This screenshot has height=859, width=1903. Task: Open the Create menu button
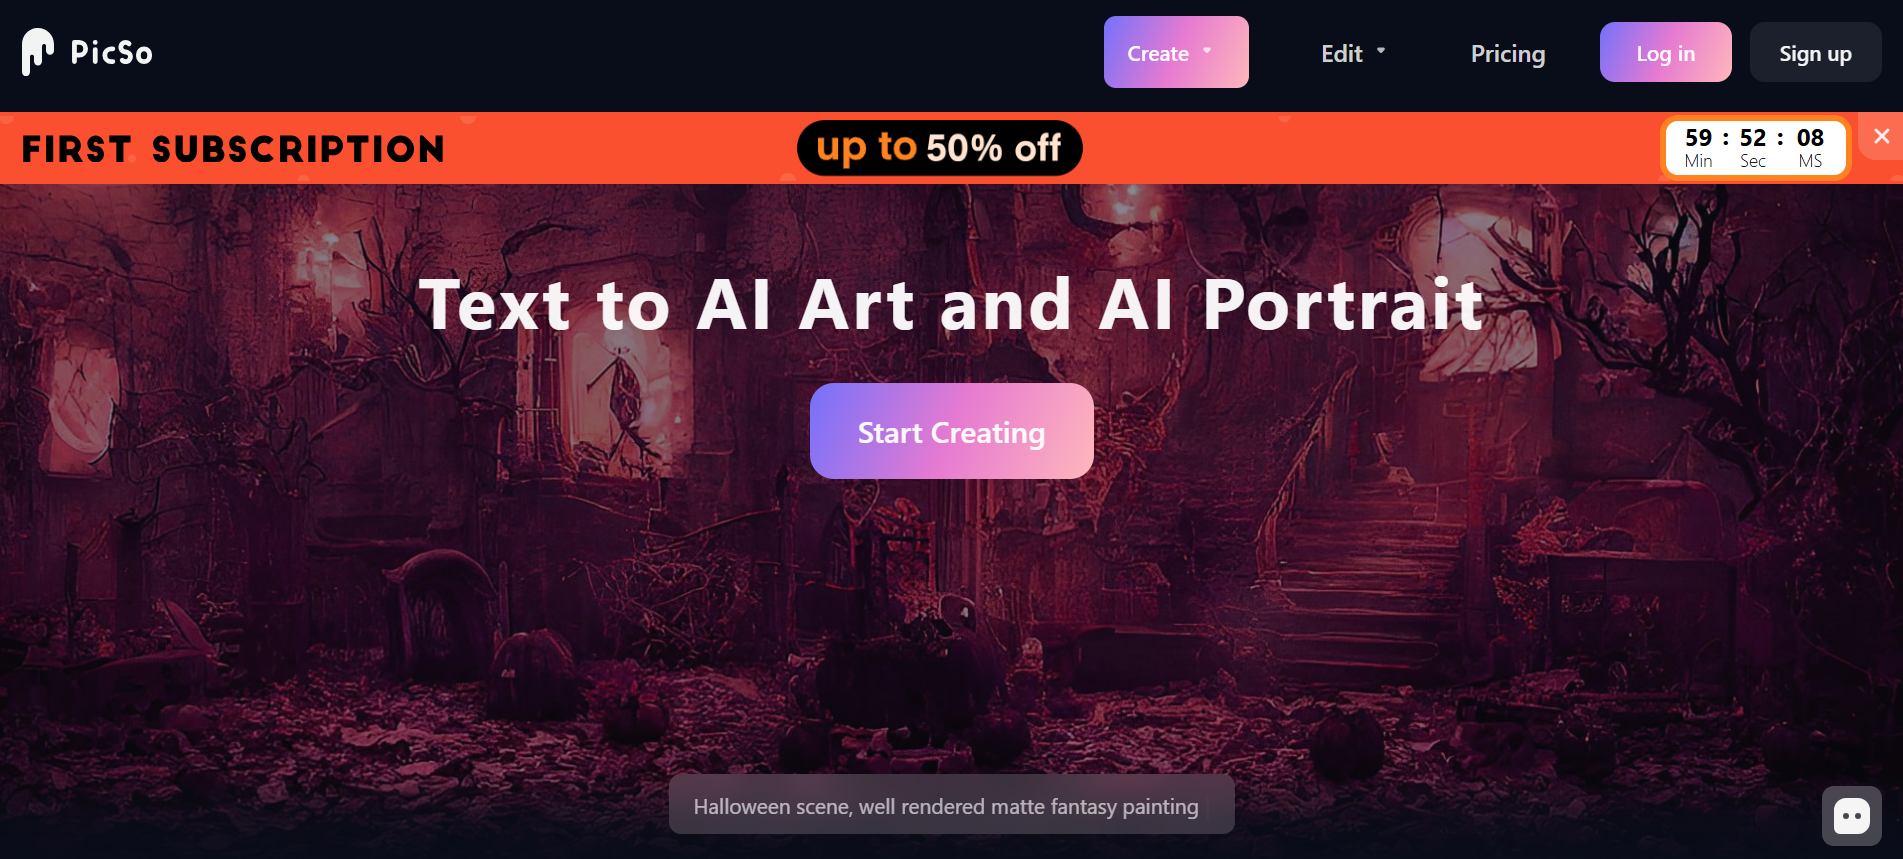1176,52
